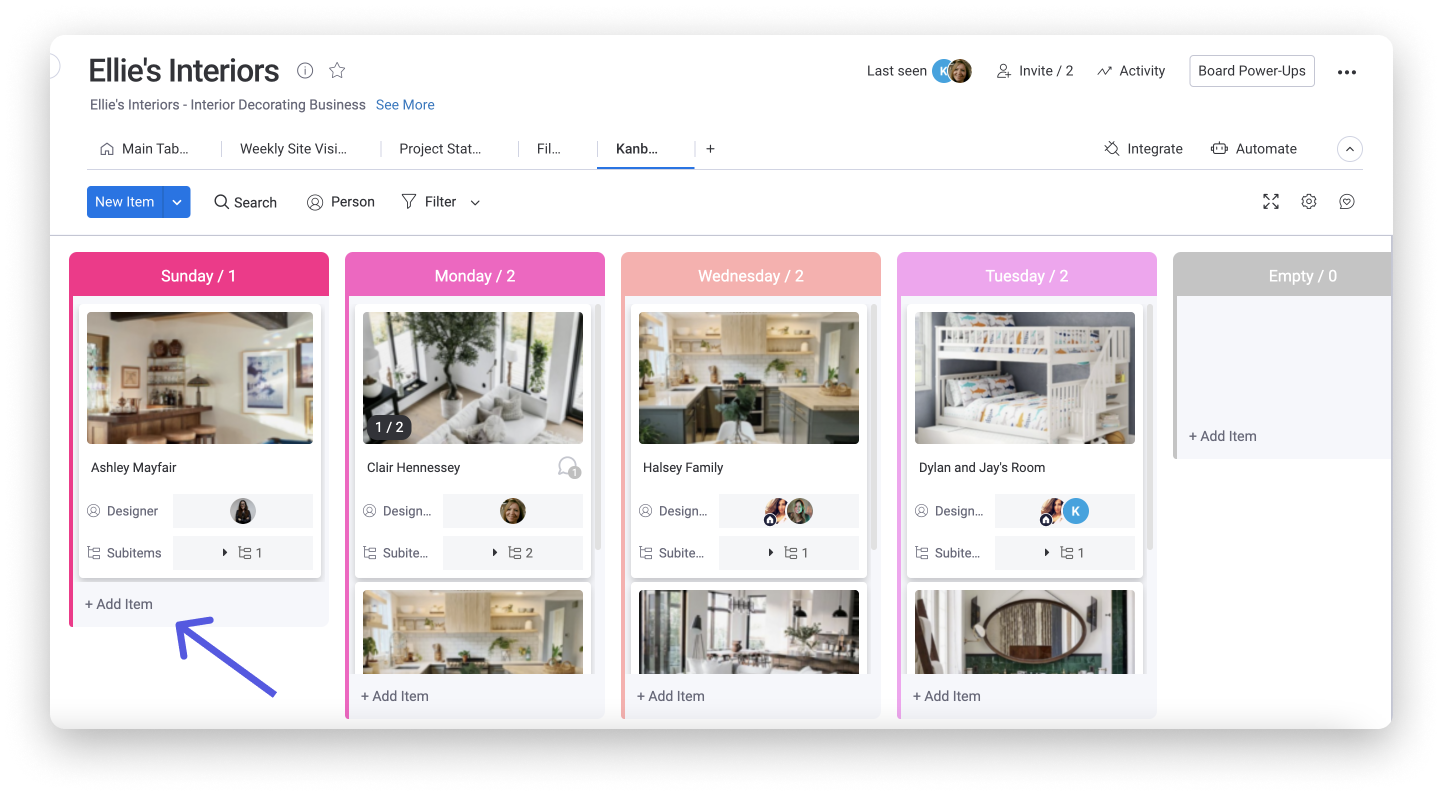1443x794 pixels.
Task: Add a new view with plus icon
Action: click(710, 149)
